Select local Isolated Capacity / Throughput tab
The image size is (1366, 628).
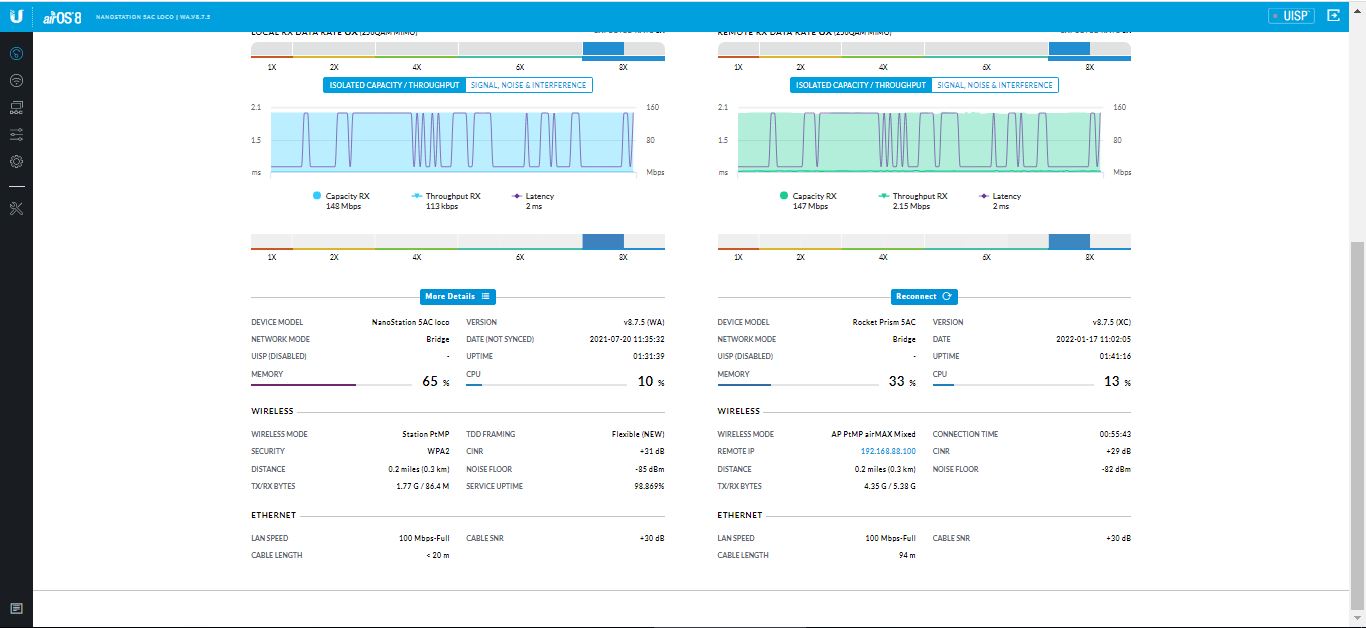point(394,85)
